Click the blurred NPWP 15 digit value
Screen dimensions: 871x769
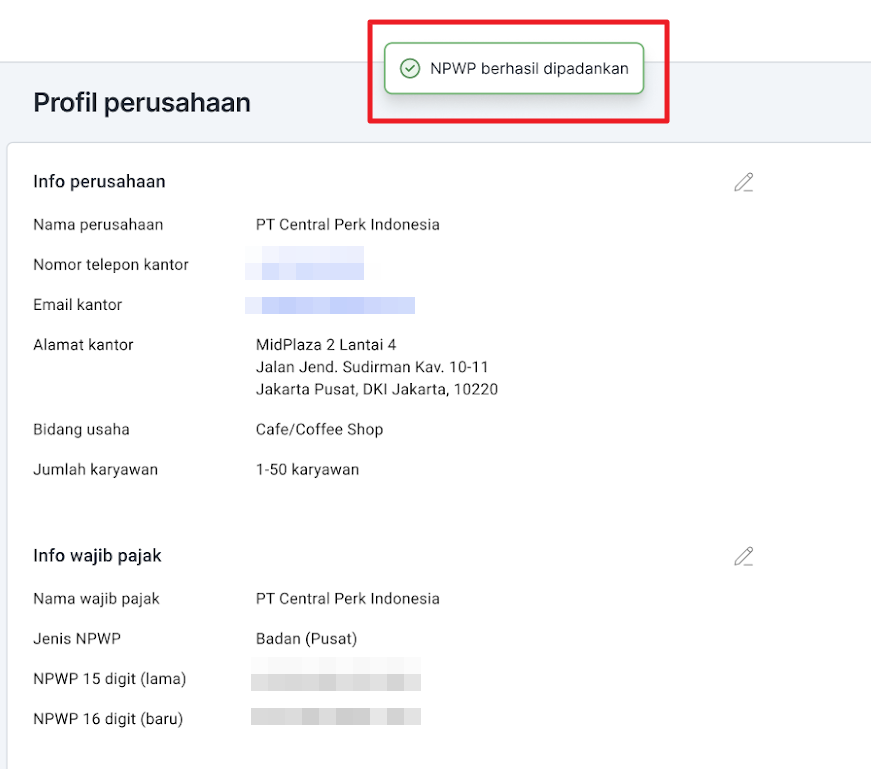click(x=336, y=674)
